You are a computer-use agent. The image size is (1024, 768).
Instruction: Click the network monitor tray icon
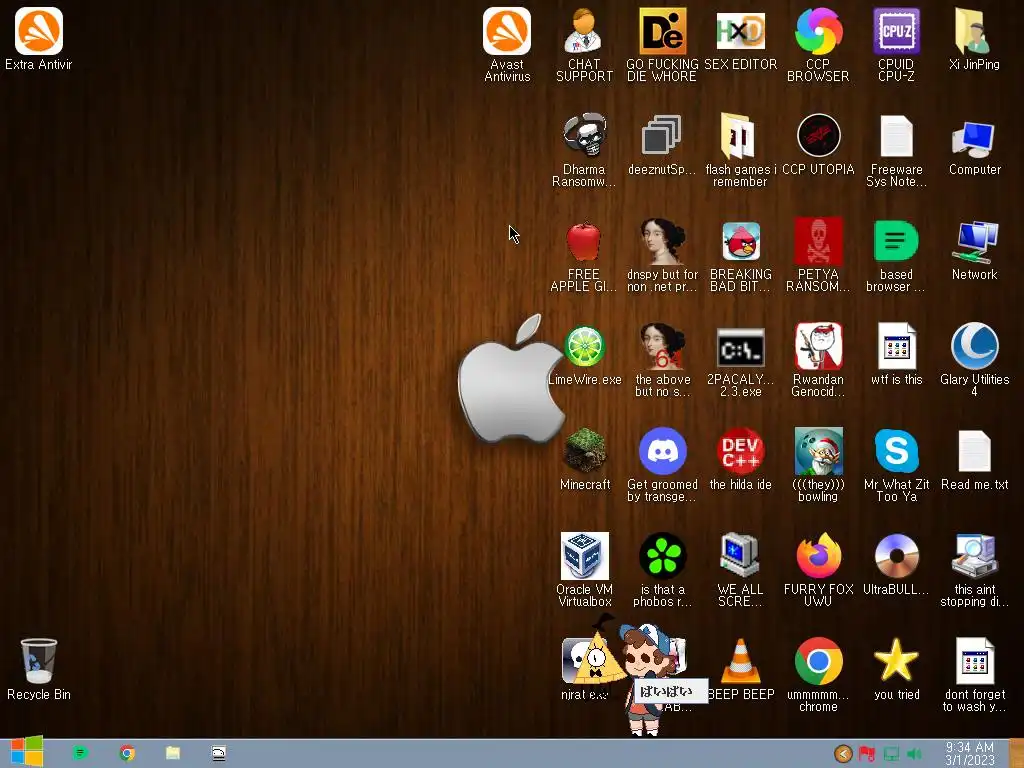click(891, 754)
